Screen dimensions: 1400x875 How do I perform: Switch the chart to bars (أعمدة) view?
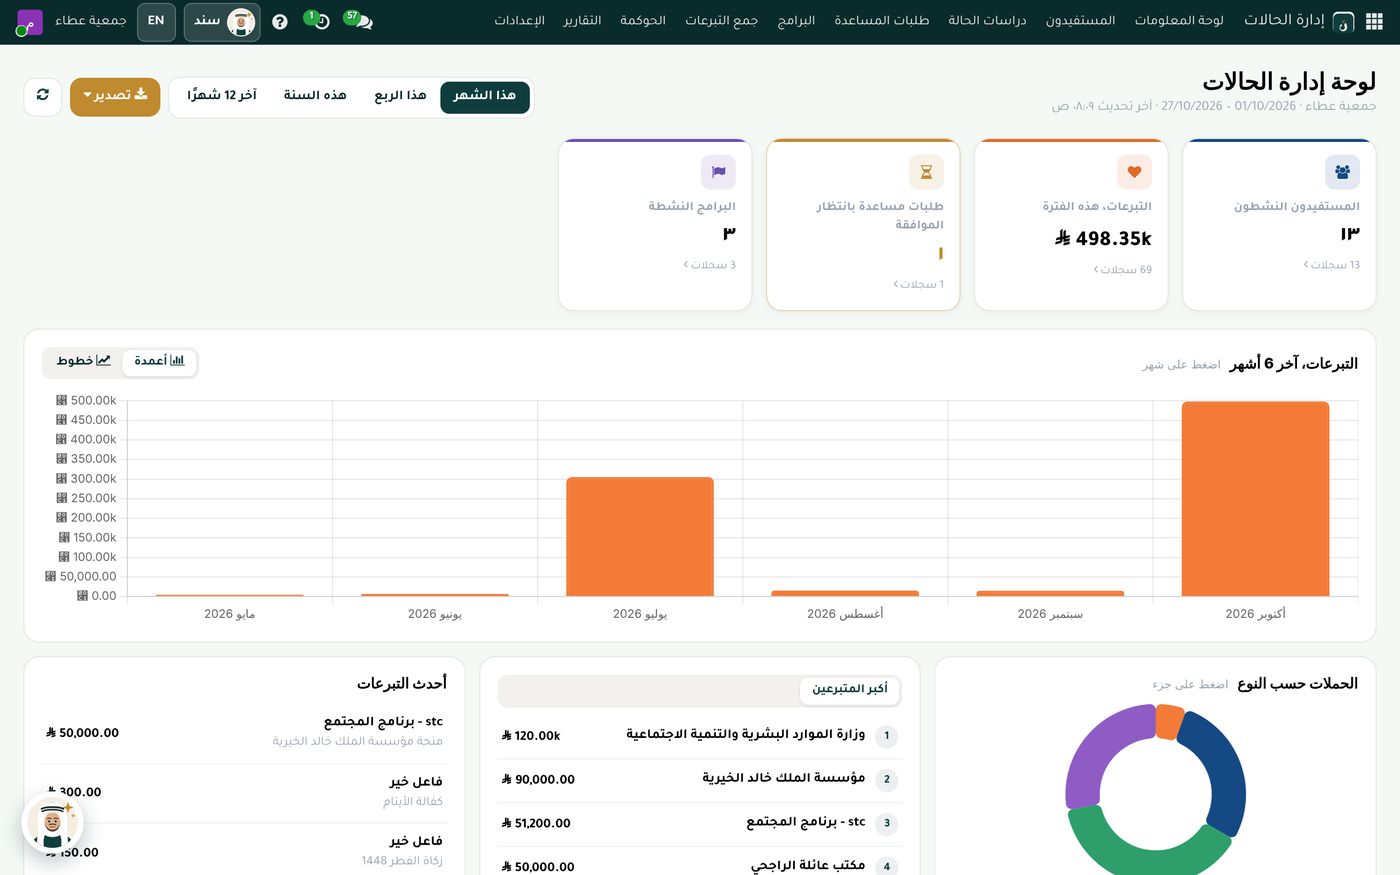(160, 361)
